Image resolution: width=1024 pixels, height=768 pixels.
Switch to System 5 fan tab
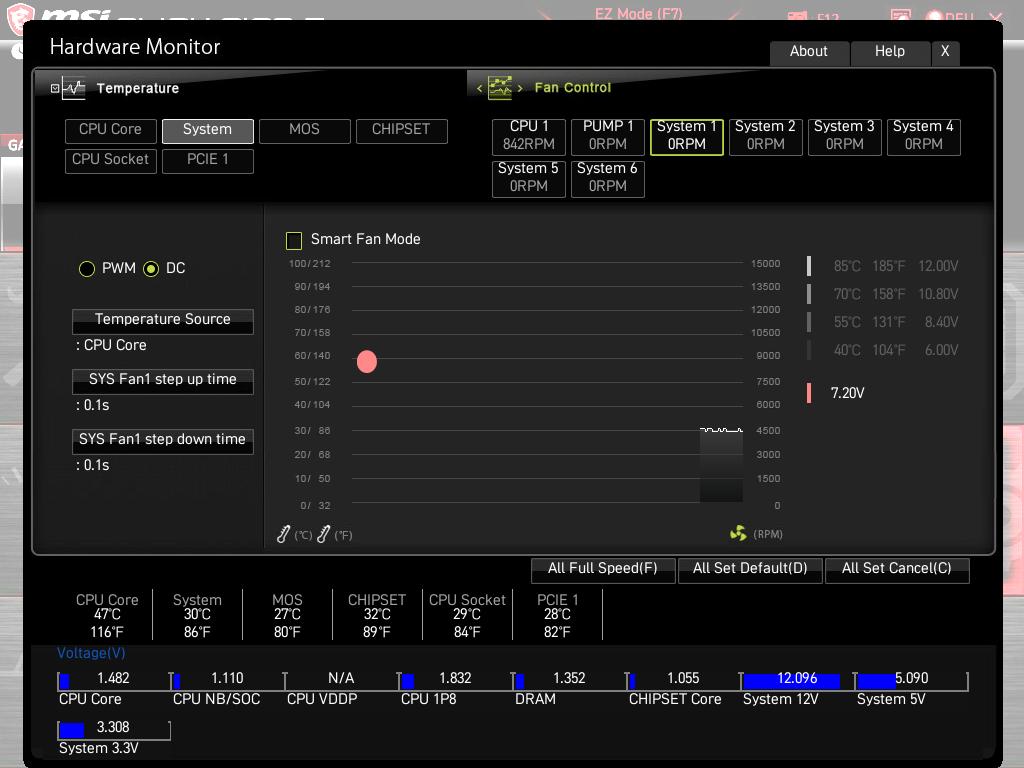tap(529, 178)
